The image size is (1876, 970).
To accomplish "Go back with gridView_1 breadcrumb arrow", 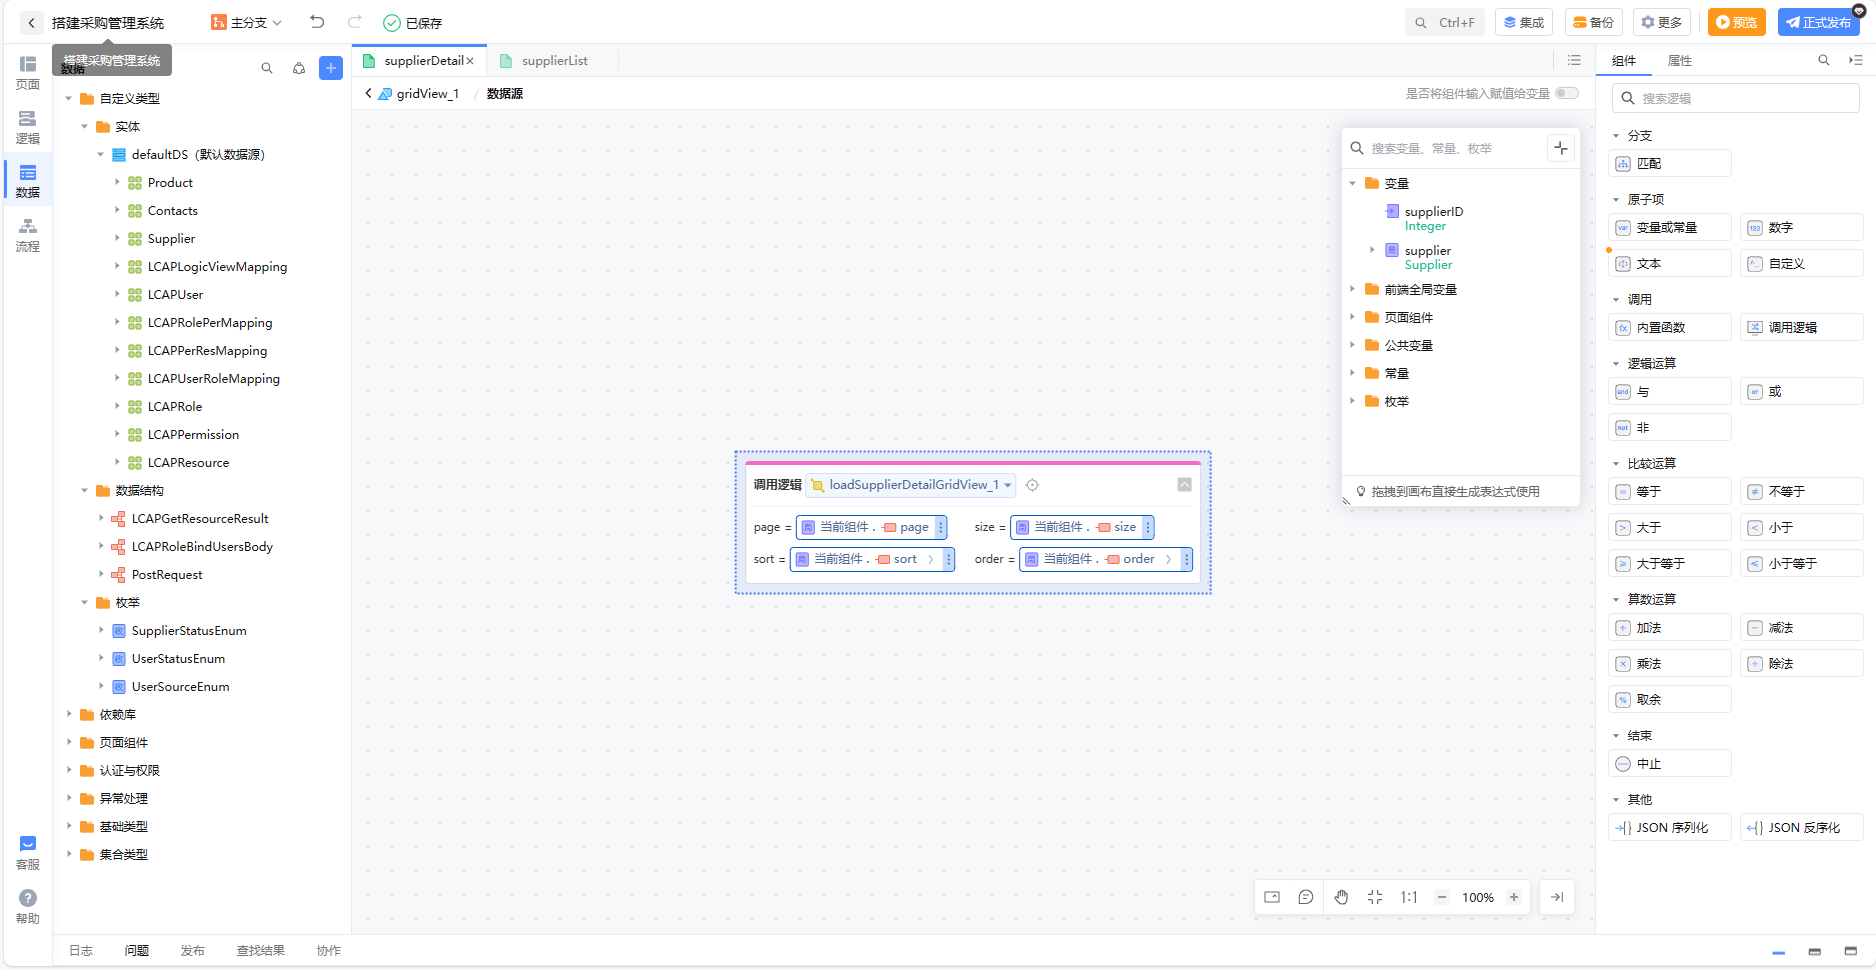I will click(x=368, y=93).
